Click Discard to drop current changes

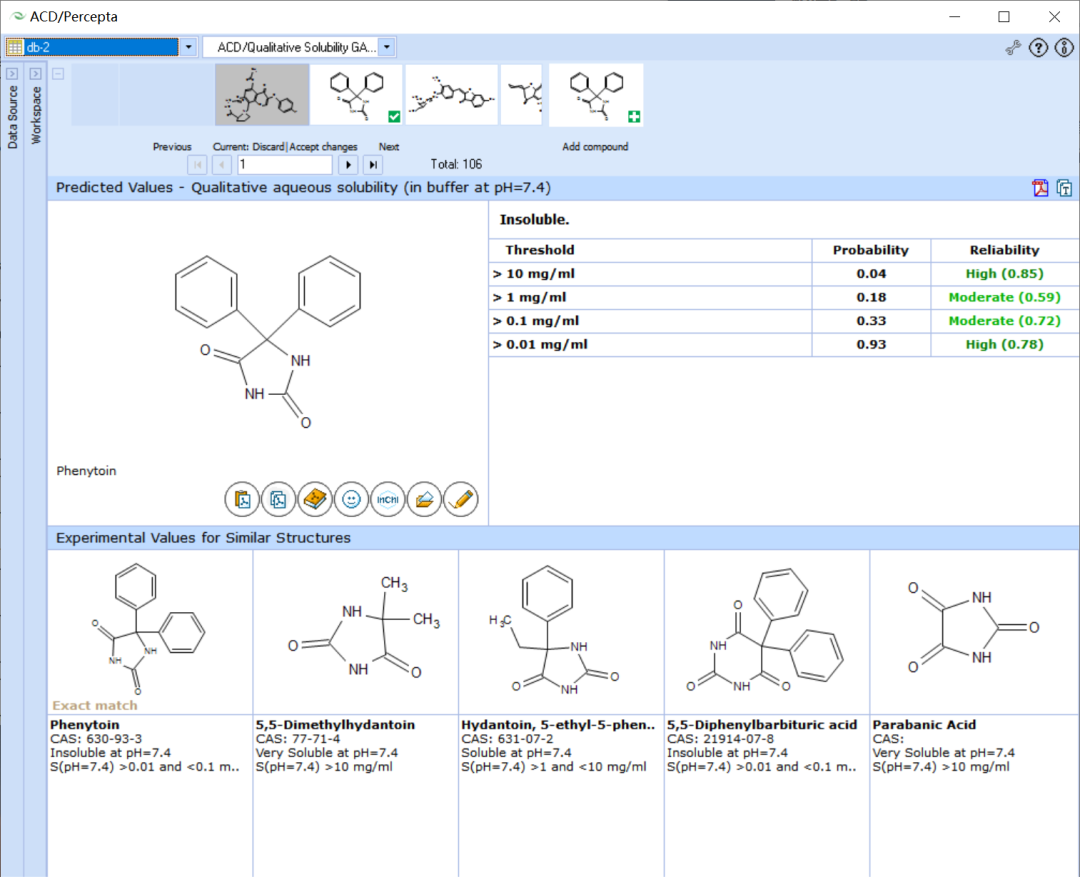point(268,147)
